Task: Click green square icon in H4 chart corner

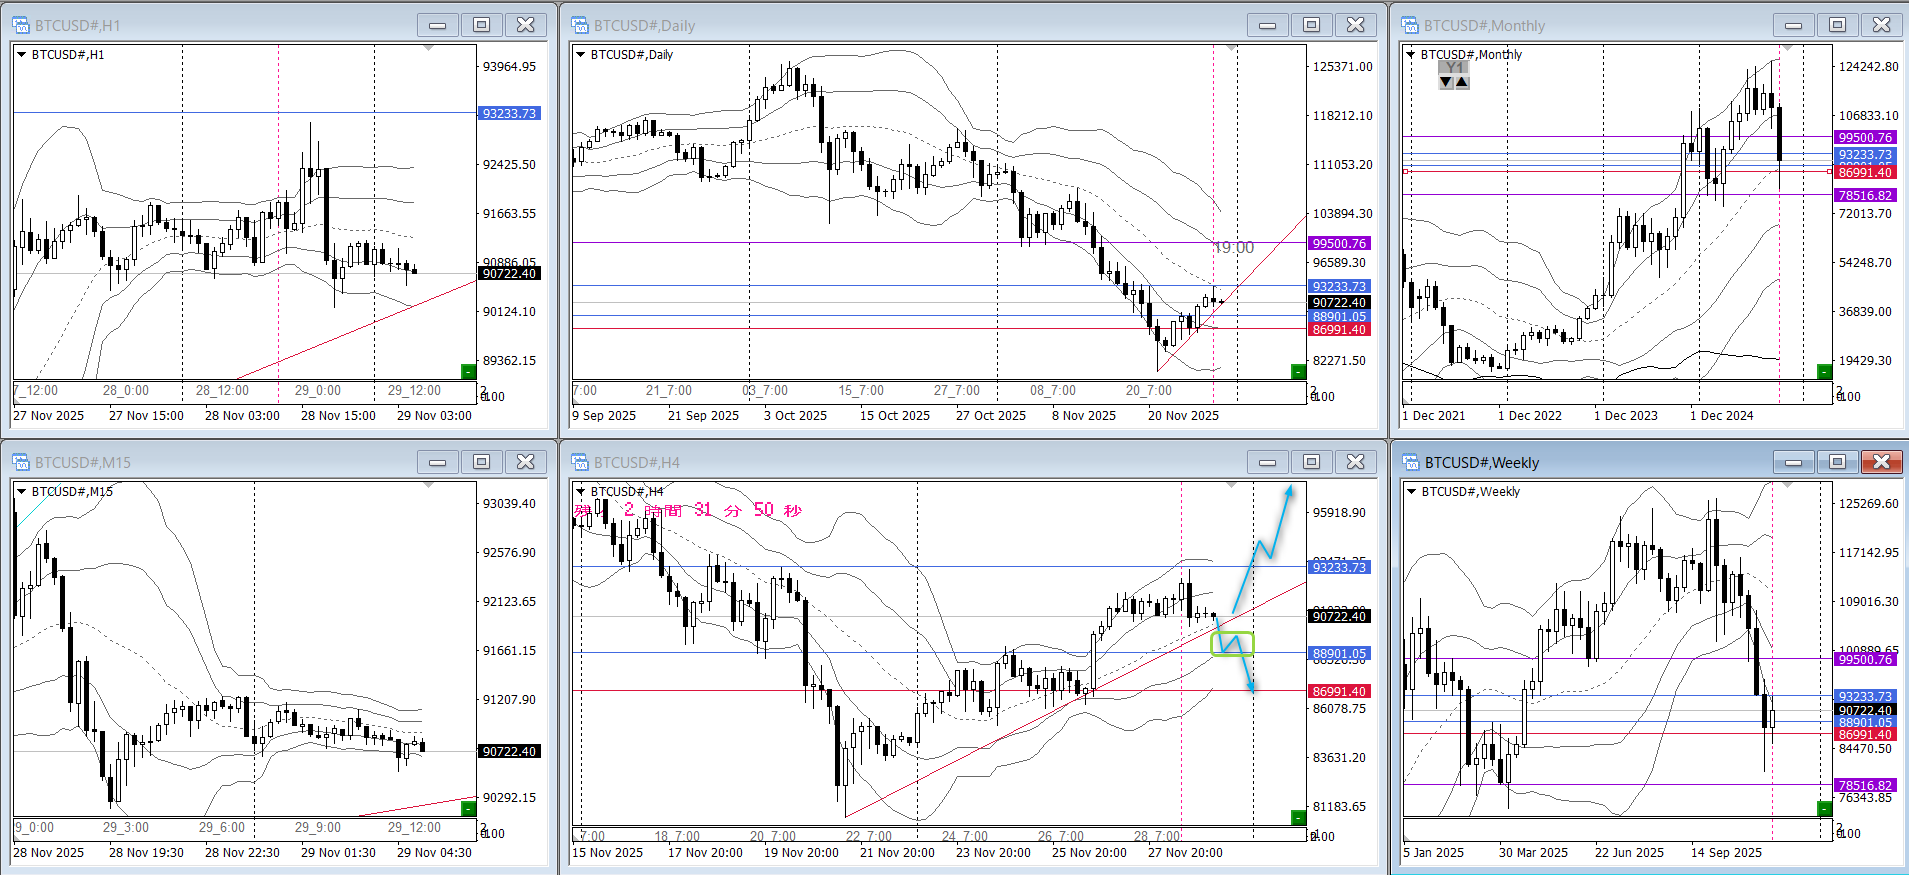Action: pyautogui.click(x=1298, y=817)
